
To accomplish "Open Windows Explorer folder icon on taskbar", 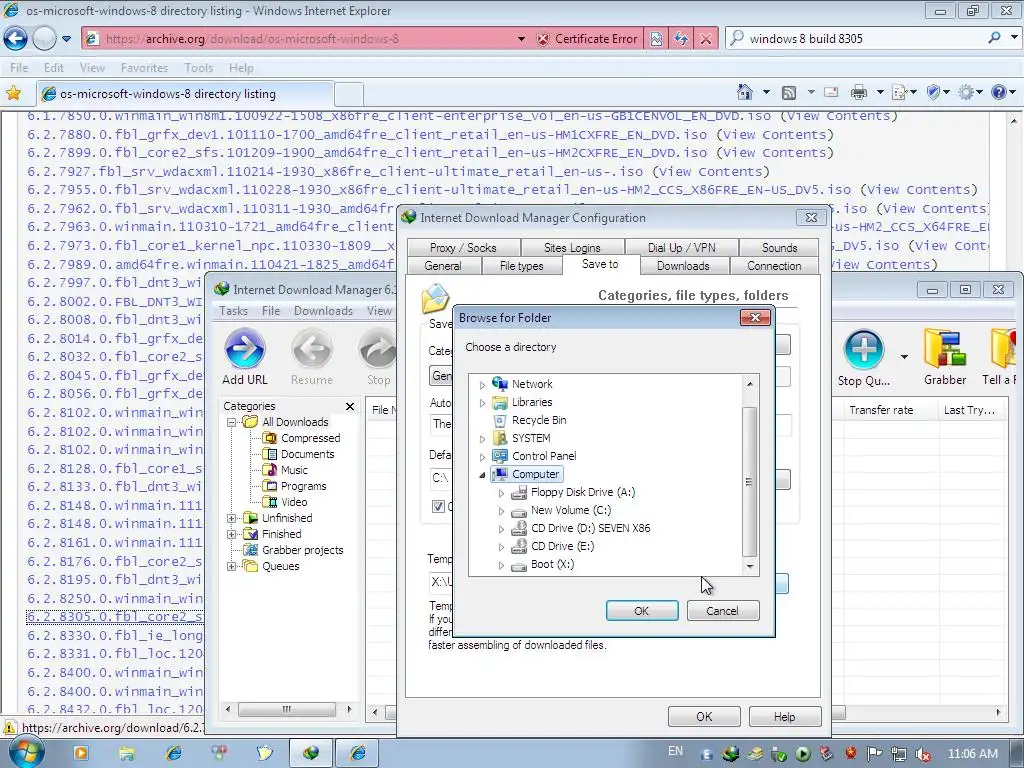I will [127, 753].
